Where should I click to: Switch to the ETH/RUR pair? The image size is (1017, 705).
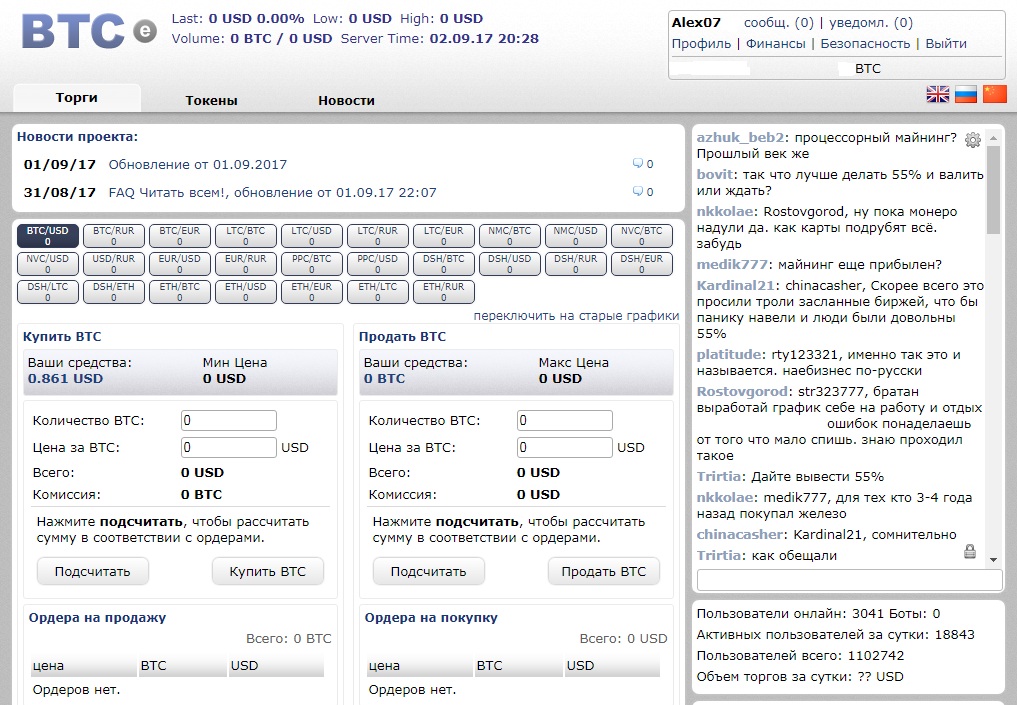pos(444,292)
